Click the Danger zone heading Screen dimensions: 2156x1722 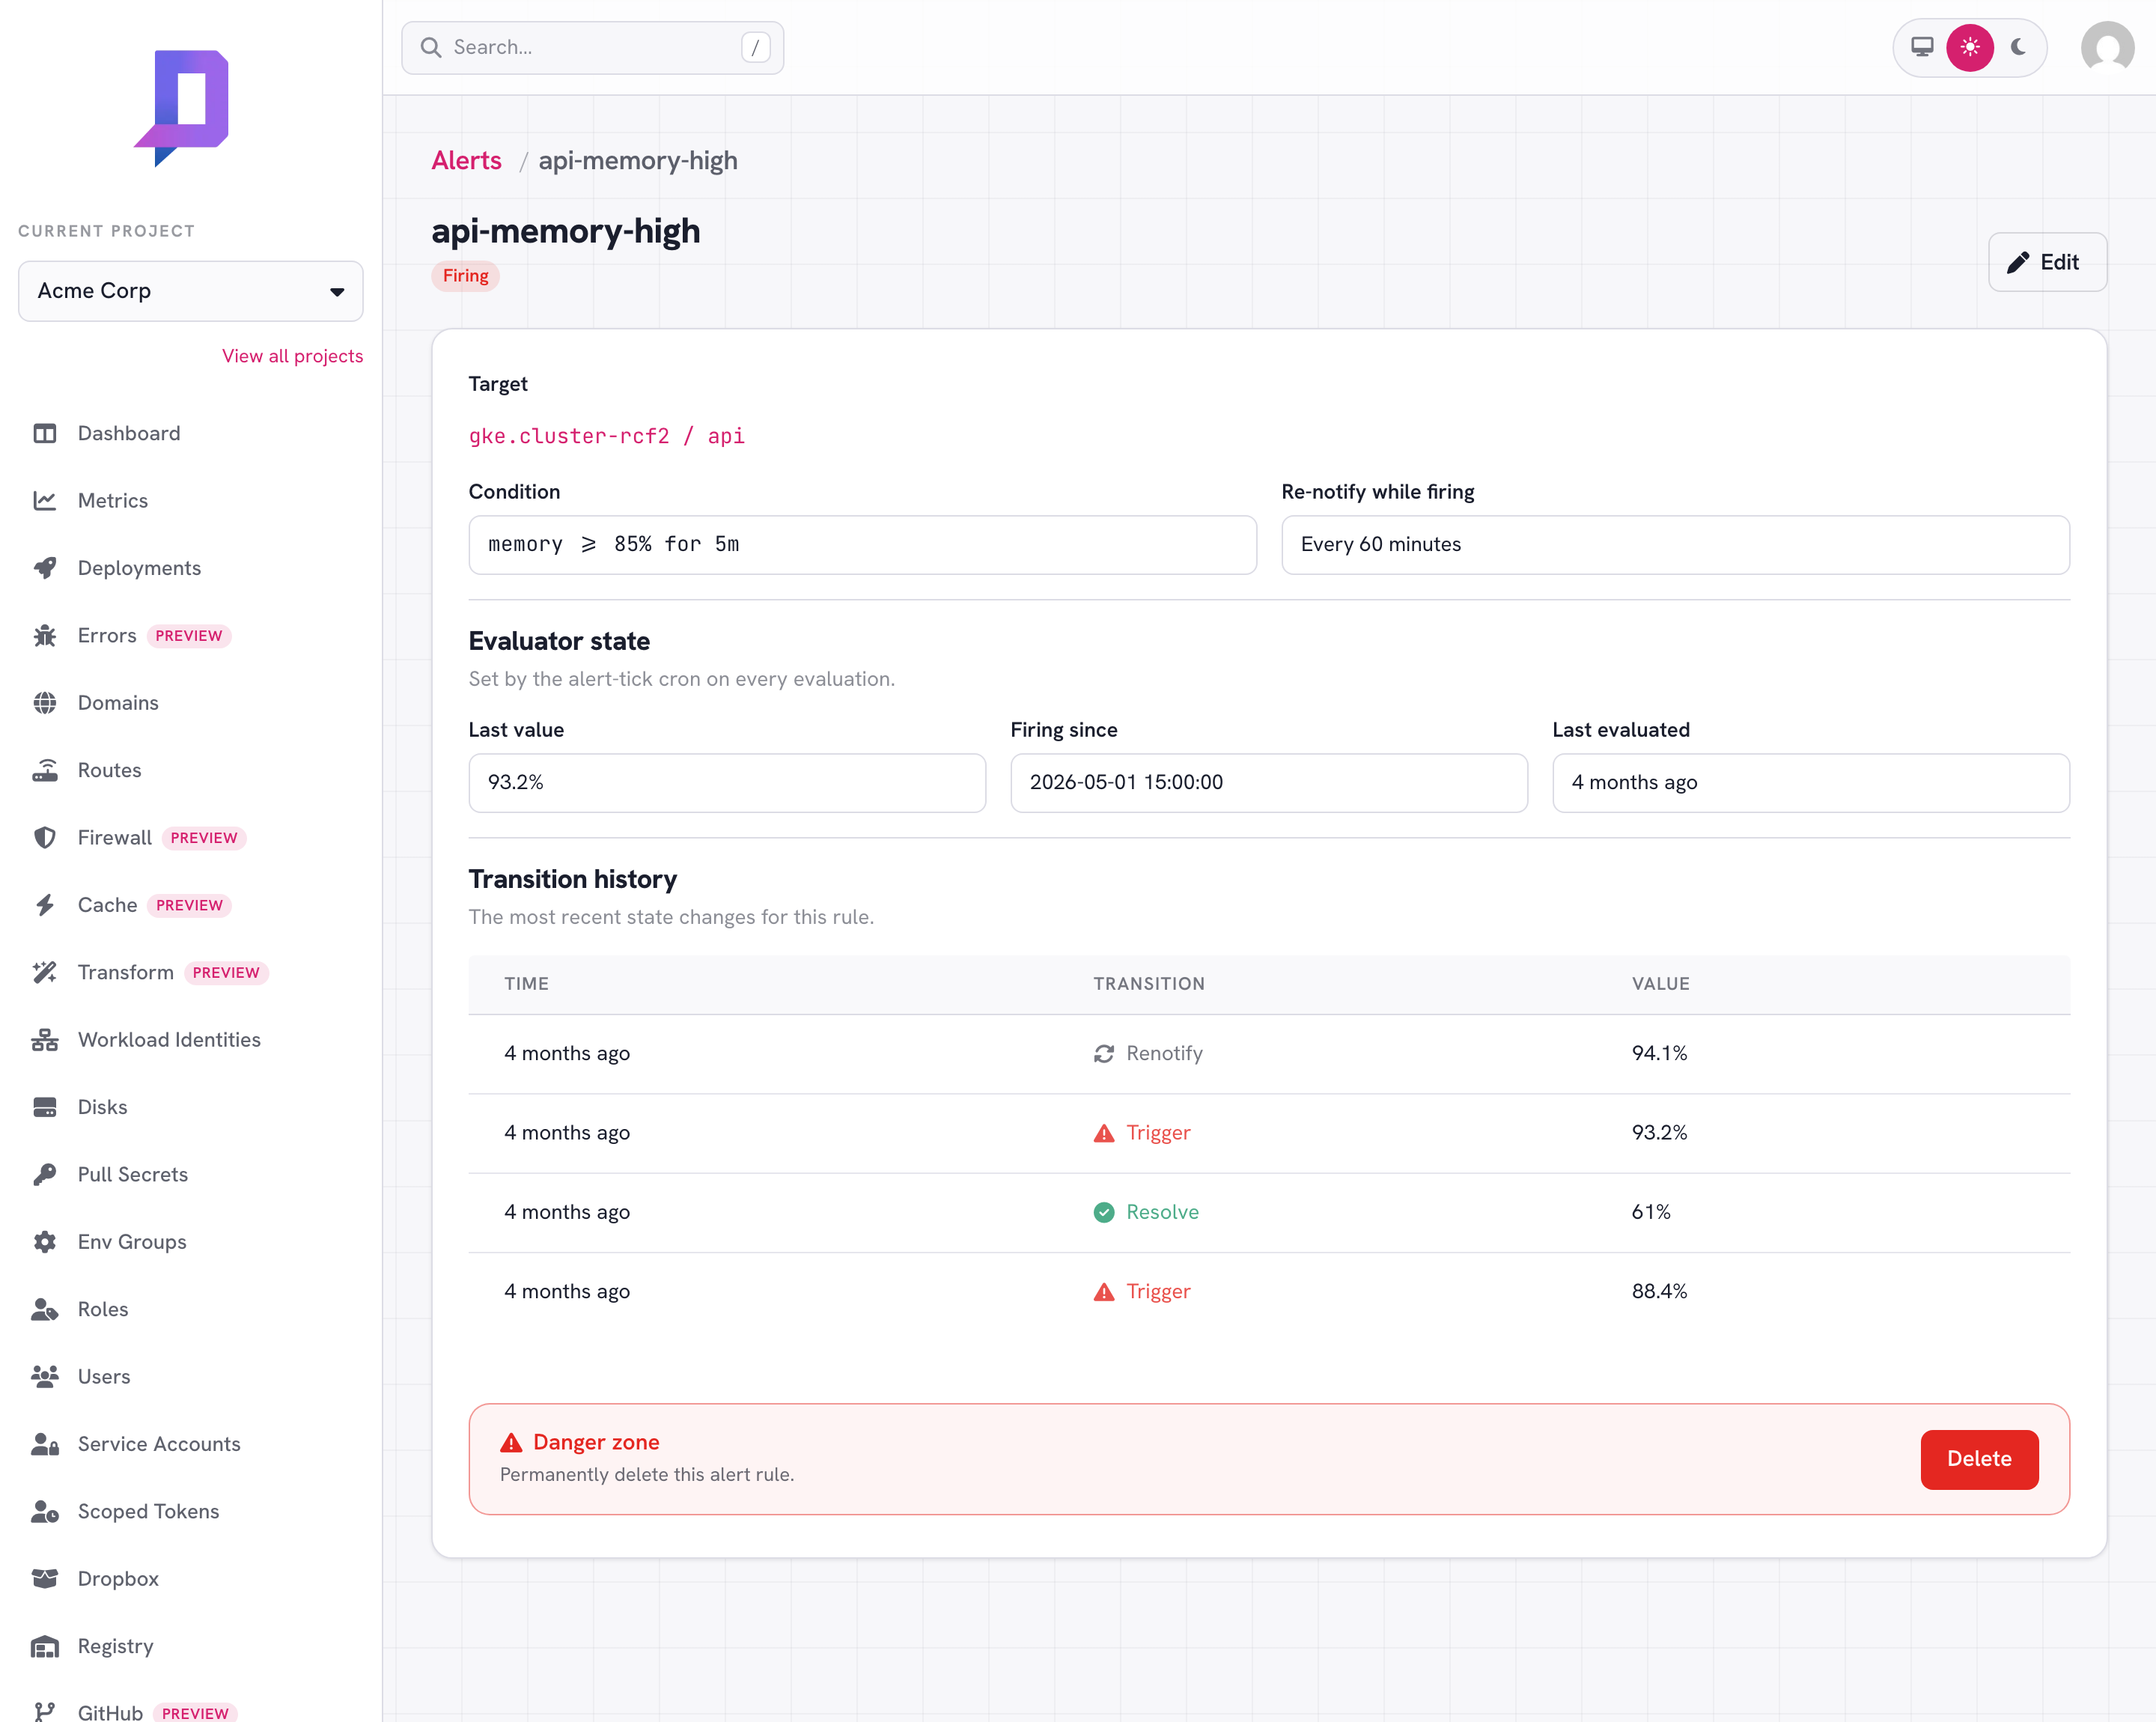[596, 1442]
